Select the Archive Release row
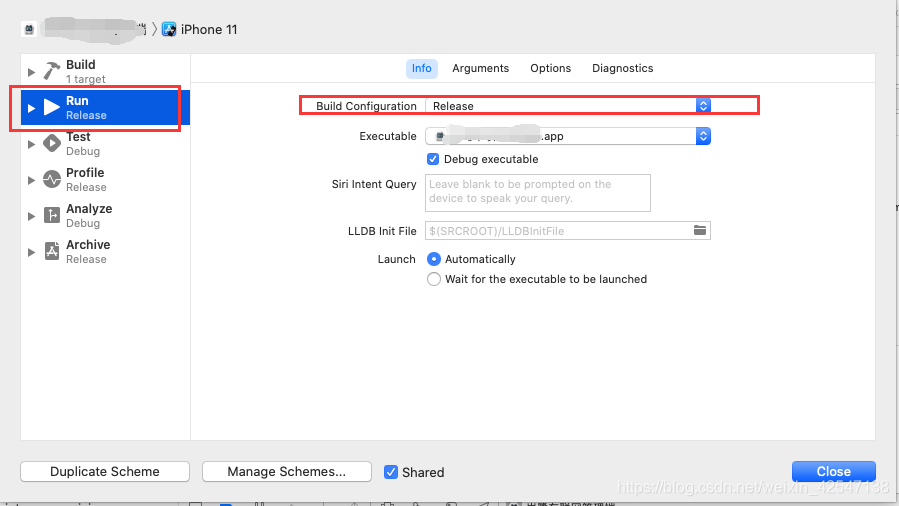Image resolution: width=899 pixels, height=506 pixels. [x=105, y=252]
